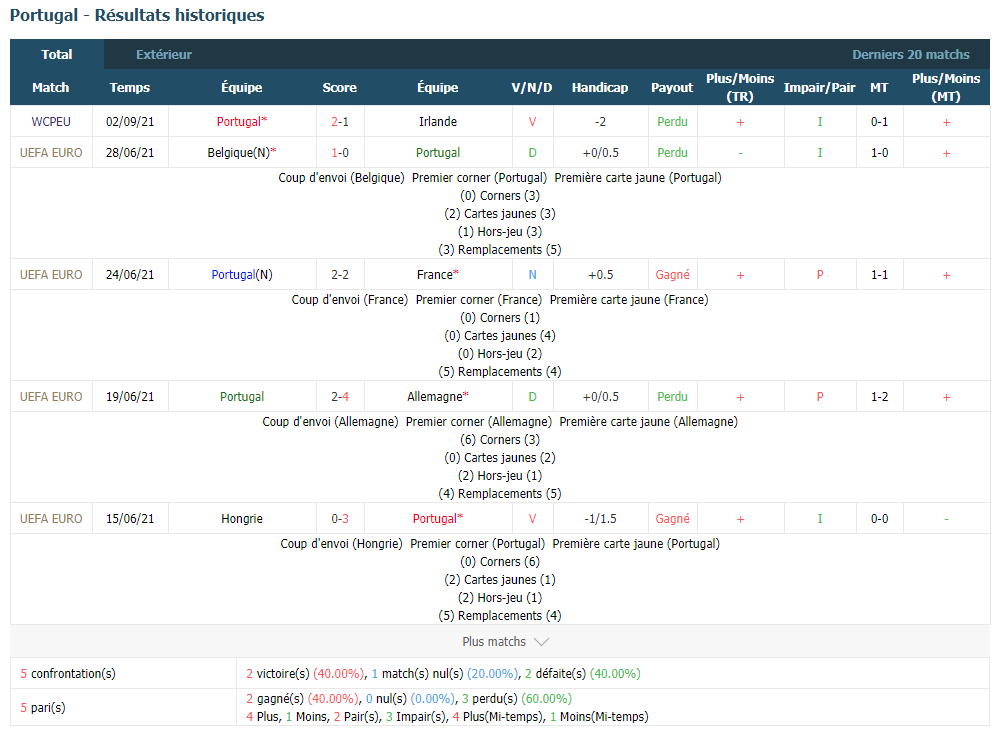Click the 1-2 half-time score

879,396
